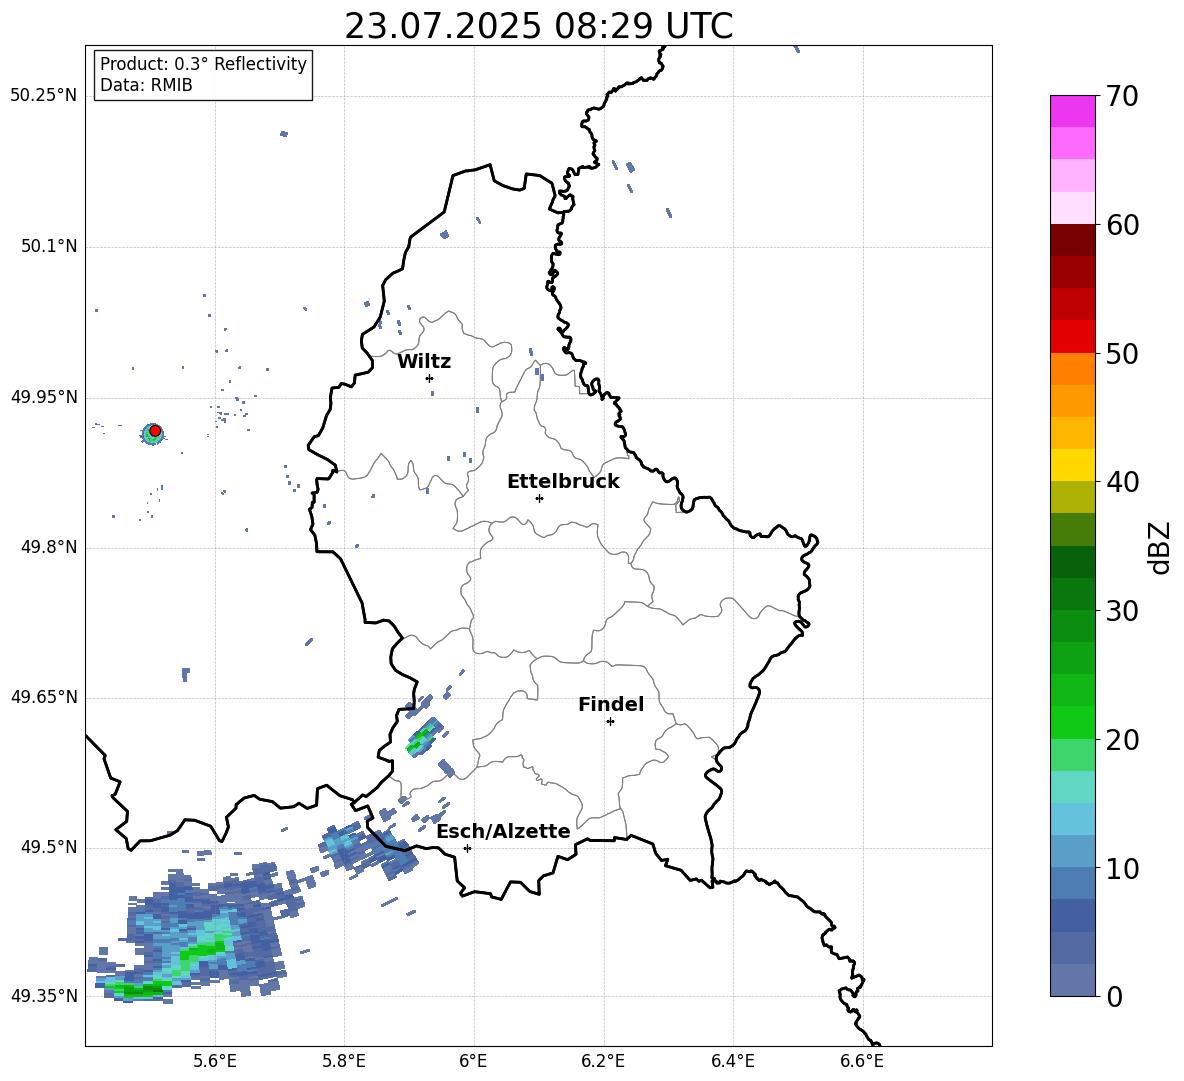1184x1081 pixels.
Task: Click the yellow colorbar segment at 40
Action: pos(1073,465)
